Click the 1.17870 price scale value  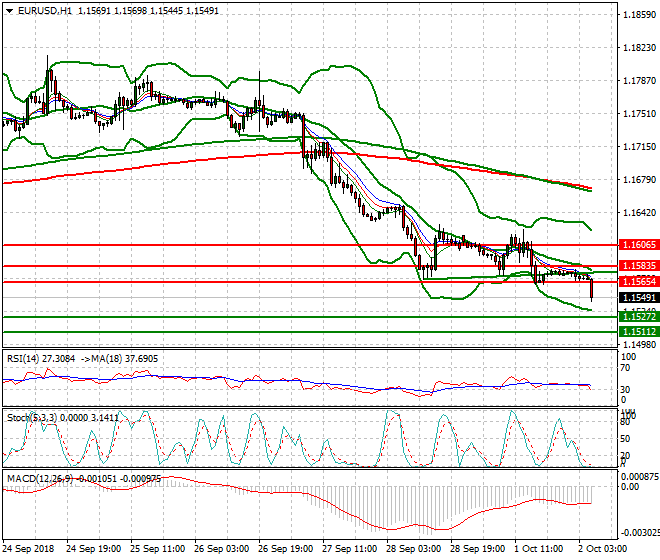point(639,80)
